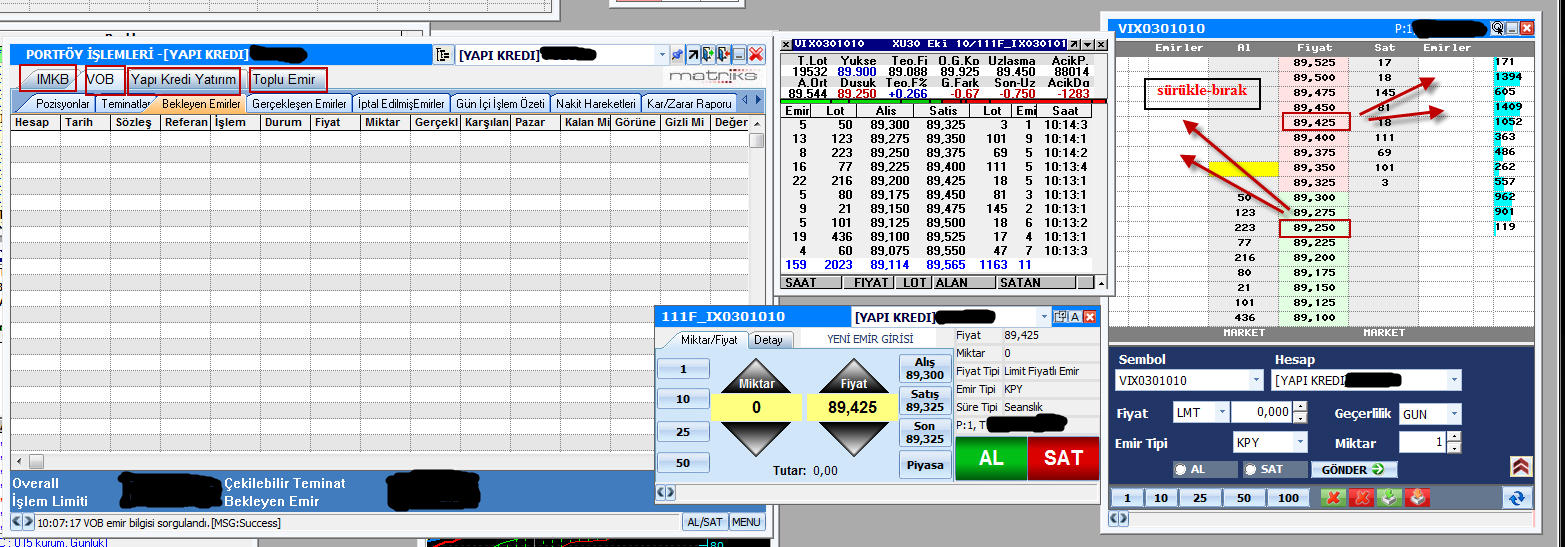The image size is (1565, 547).
Task: Open the Gün İçi İşlem Özeti tab
Action: 499,104
